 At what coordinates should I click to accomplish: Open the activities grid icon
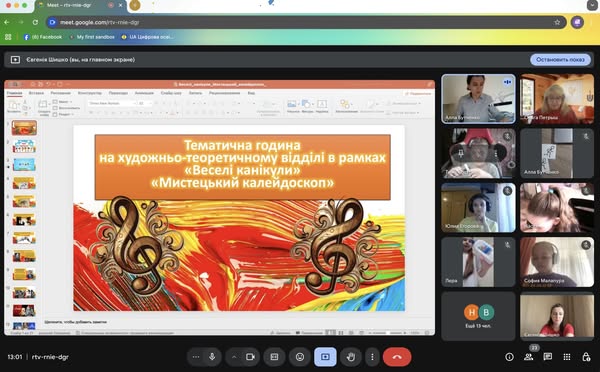[567, 357]
